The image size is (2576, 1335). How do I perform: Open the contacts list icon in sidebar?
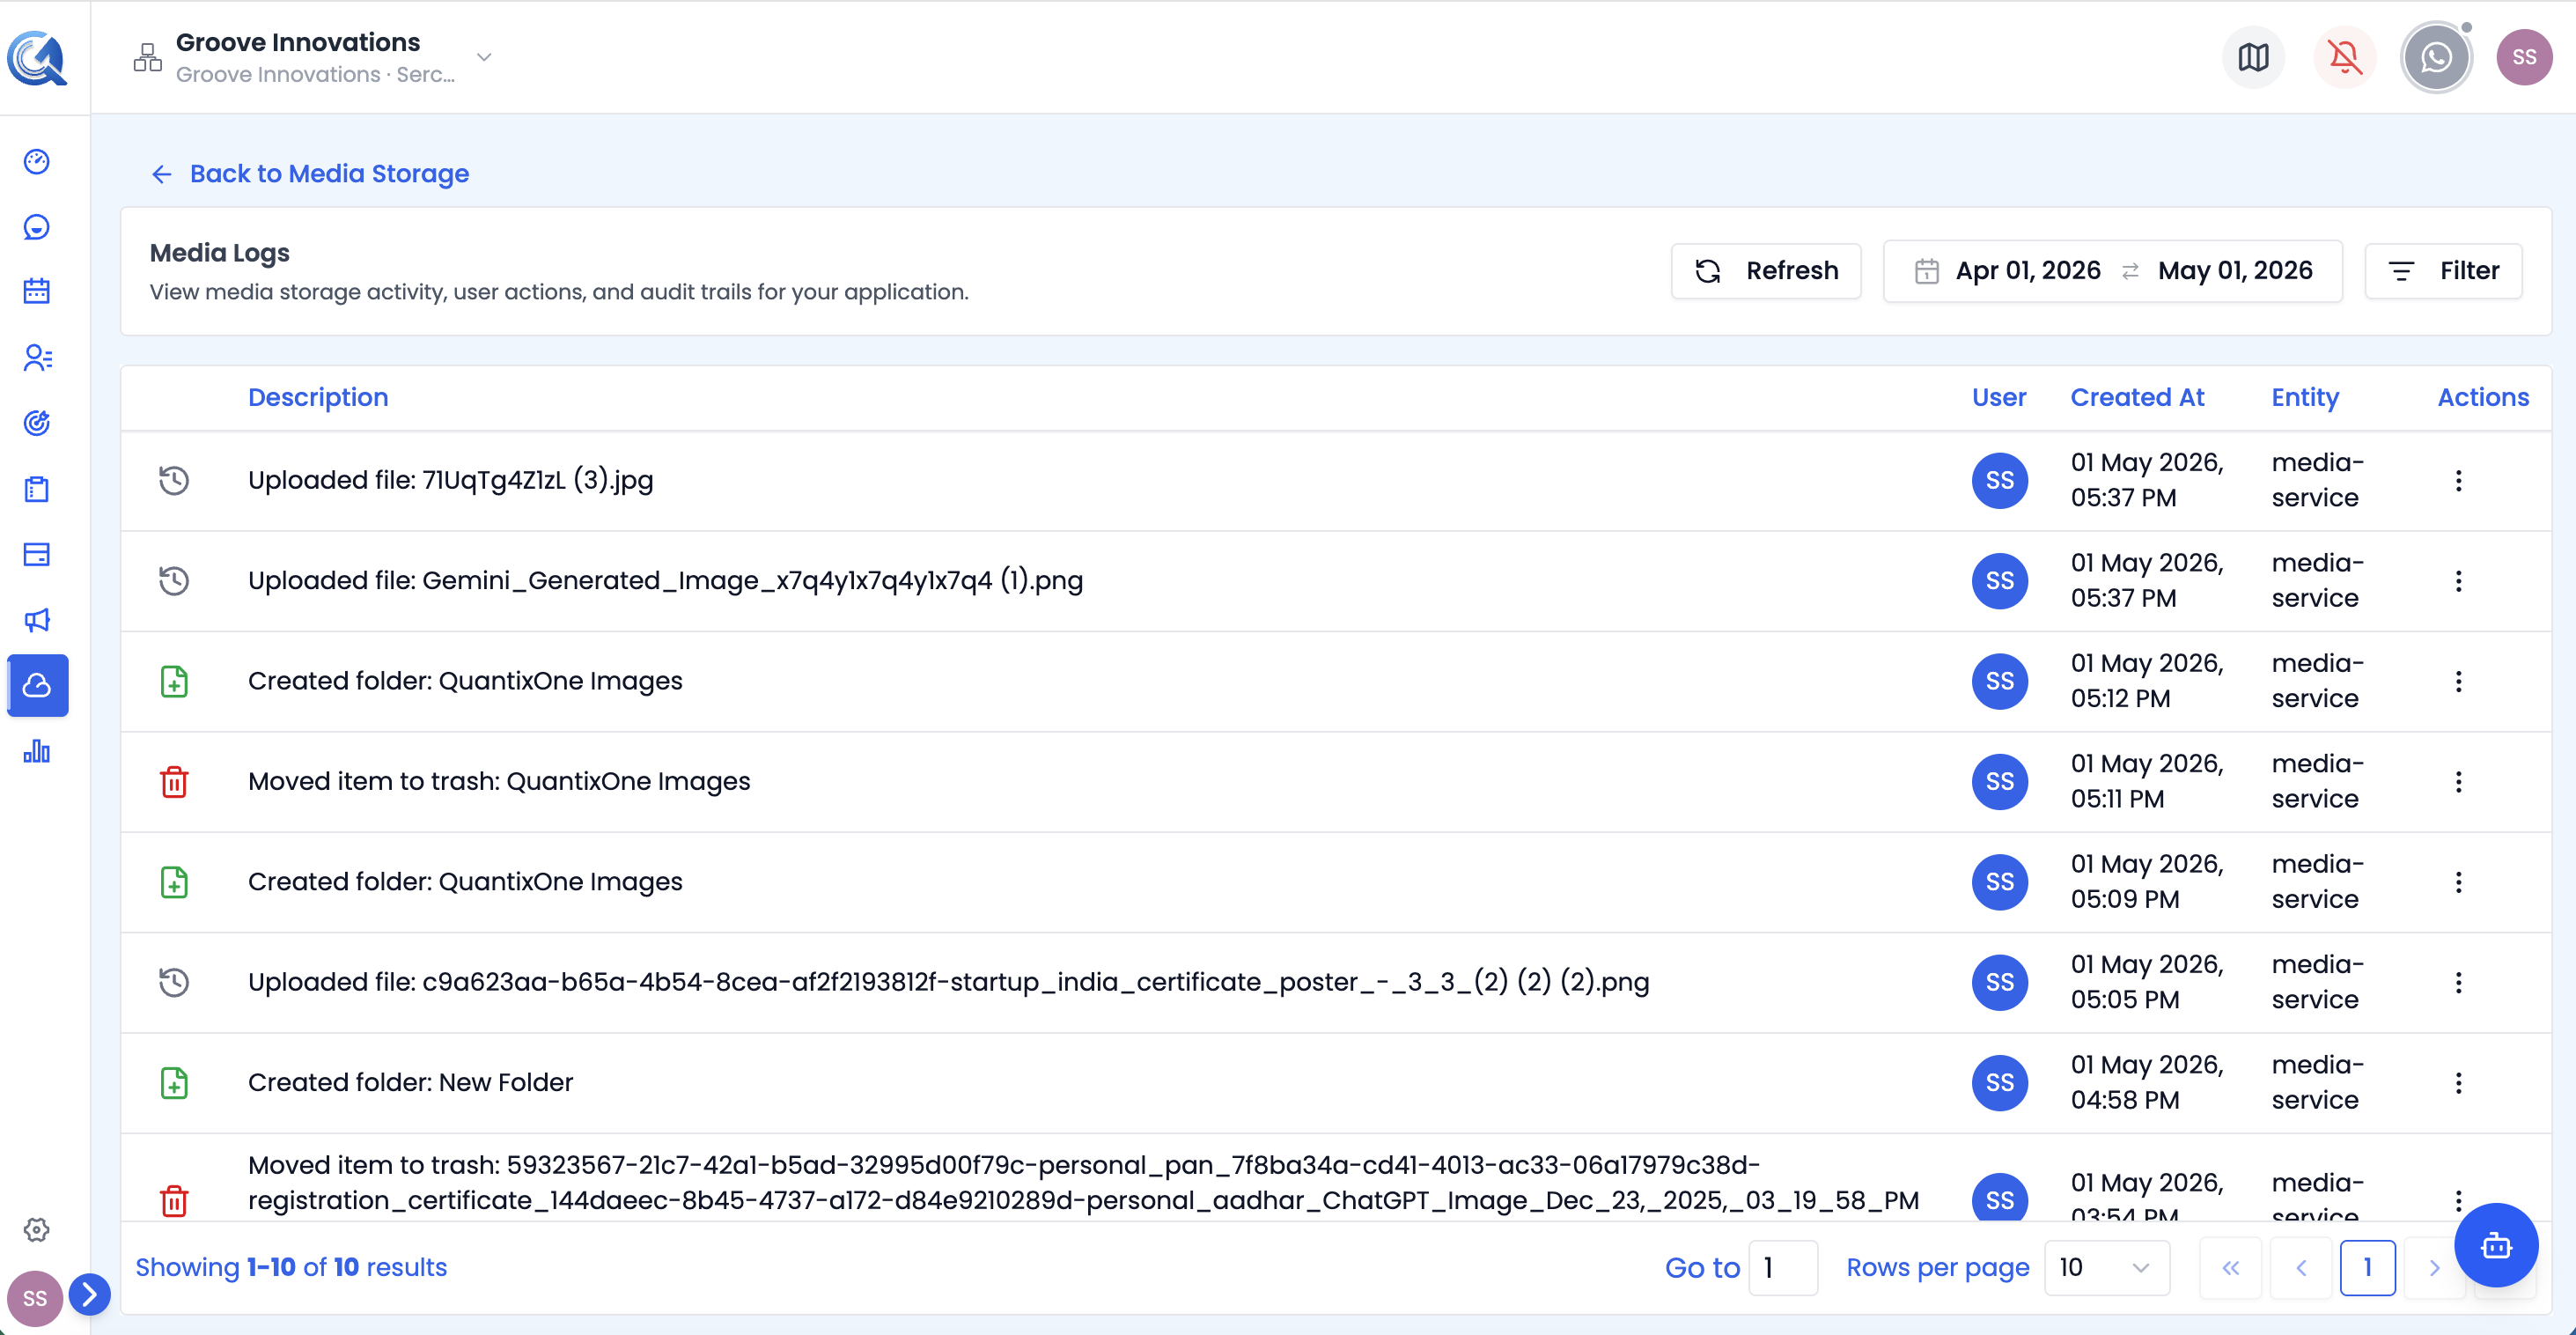37,357
